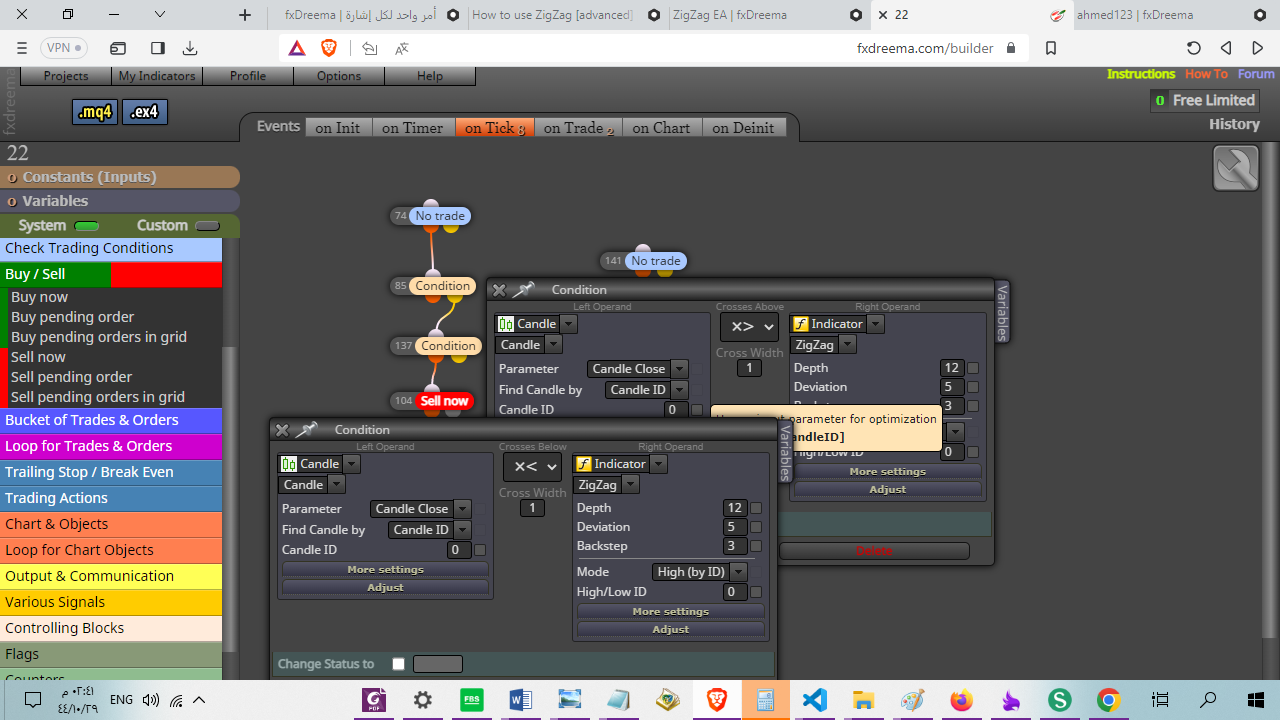1280x720 pixels.
Task: Switch to the on Init tab
Action: (338, 128)
